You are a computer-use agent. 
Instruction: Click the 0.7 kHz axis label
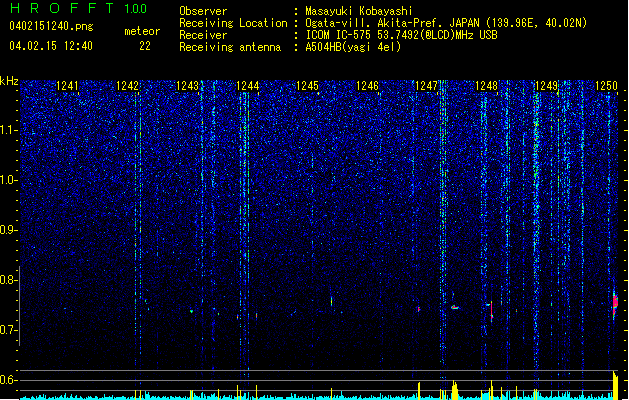[x=9, y=330]
